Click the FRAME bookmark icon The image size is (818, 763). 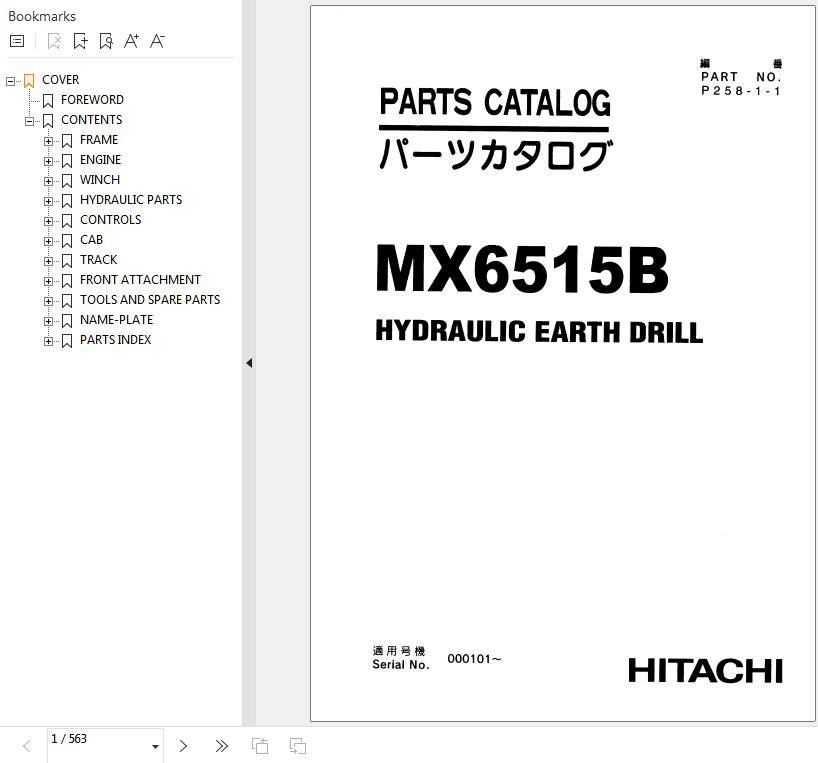[67, 140]
